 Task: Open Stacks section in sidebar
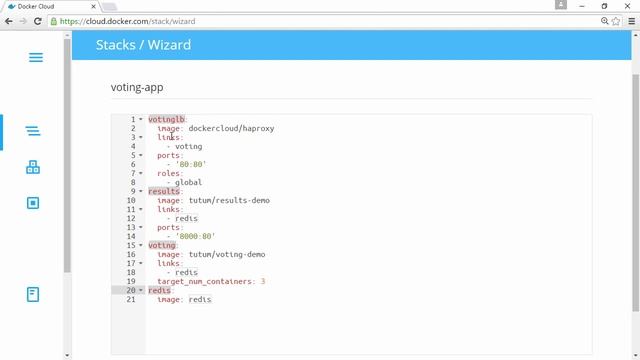pyautogui.click(x=33, y=131)
